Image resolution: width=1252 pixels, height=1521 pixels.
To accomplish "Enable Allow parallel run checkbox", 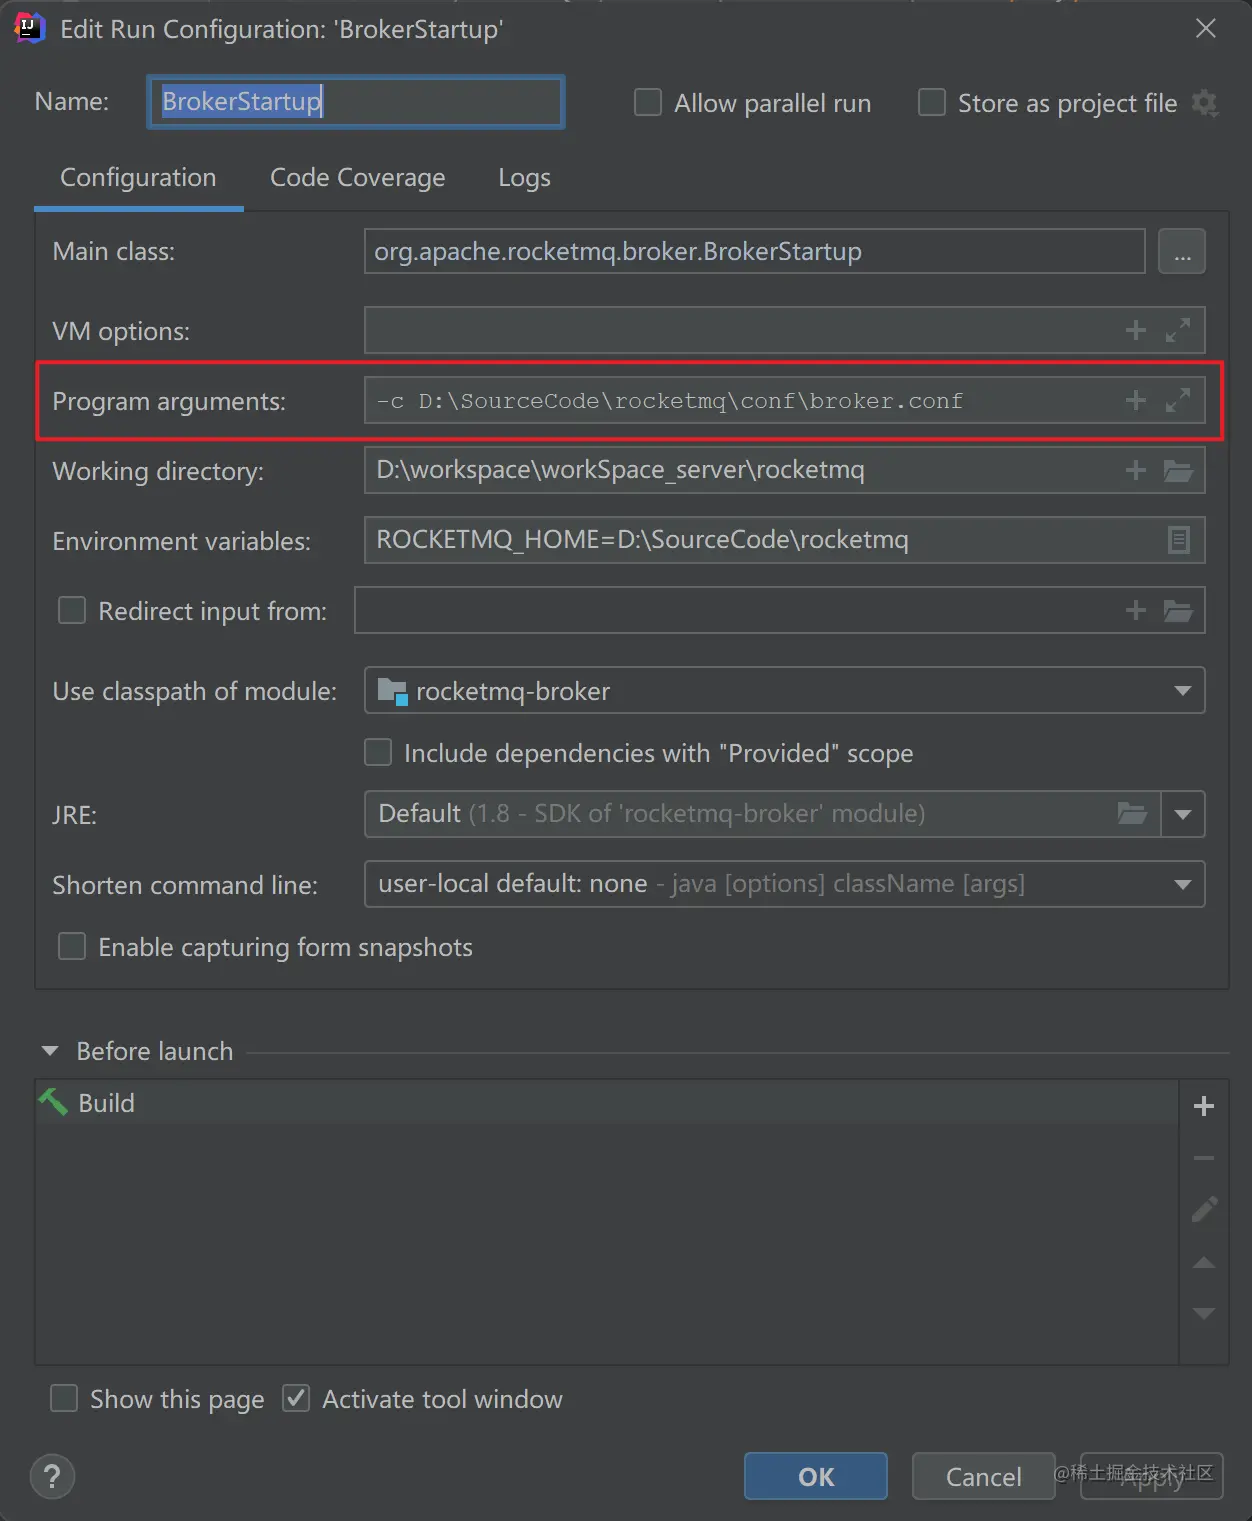I will (x=648, y=103).
